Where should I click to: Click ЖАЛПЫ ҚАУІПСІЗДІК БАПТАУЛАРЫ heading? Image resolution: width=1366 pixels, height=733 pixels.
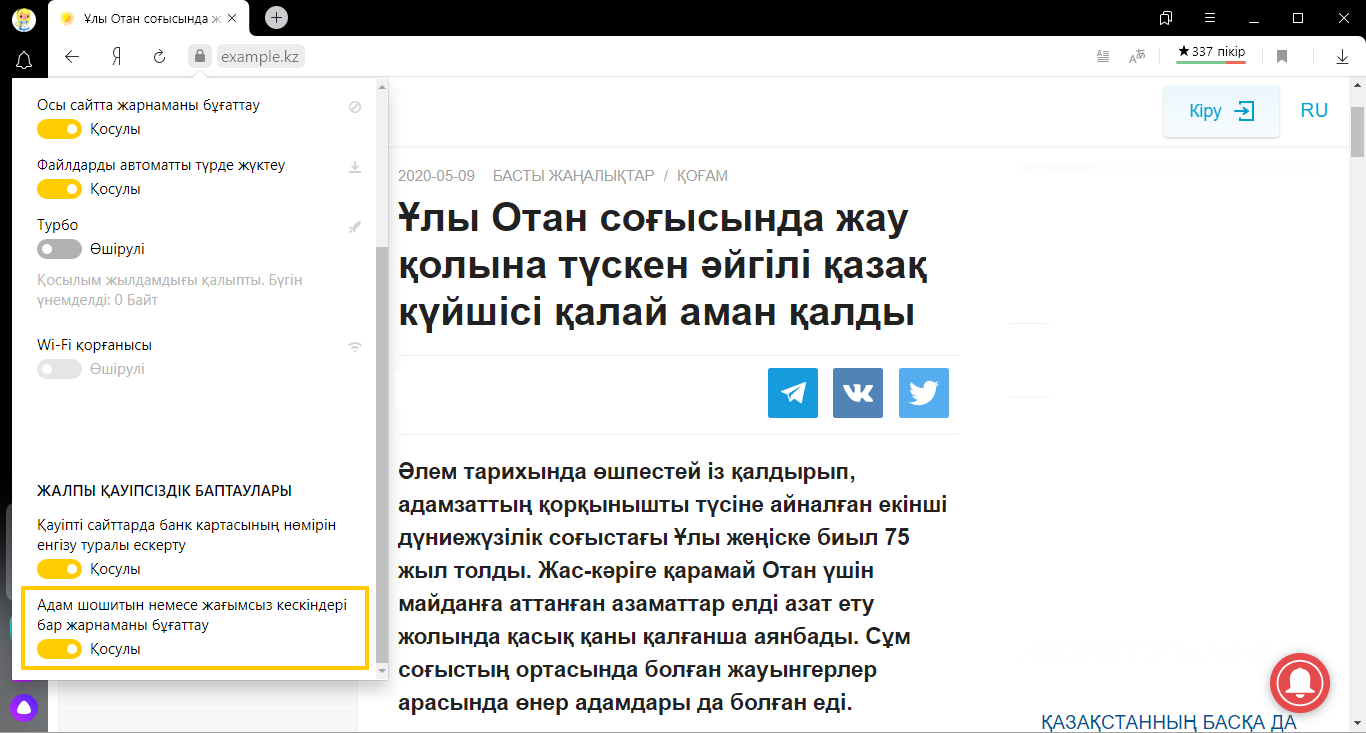click(x=164, y=491)
